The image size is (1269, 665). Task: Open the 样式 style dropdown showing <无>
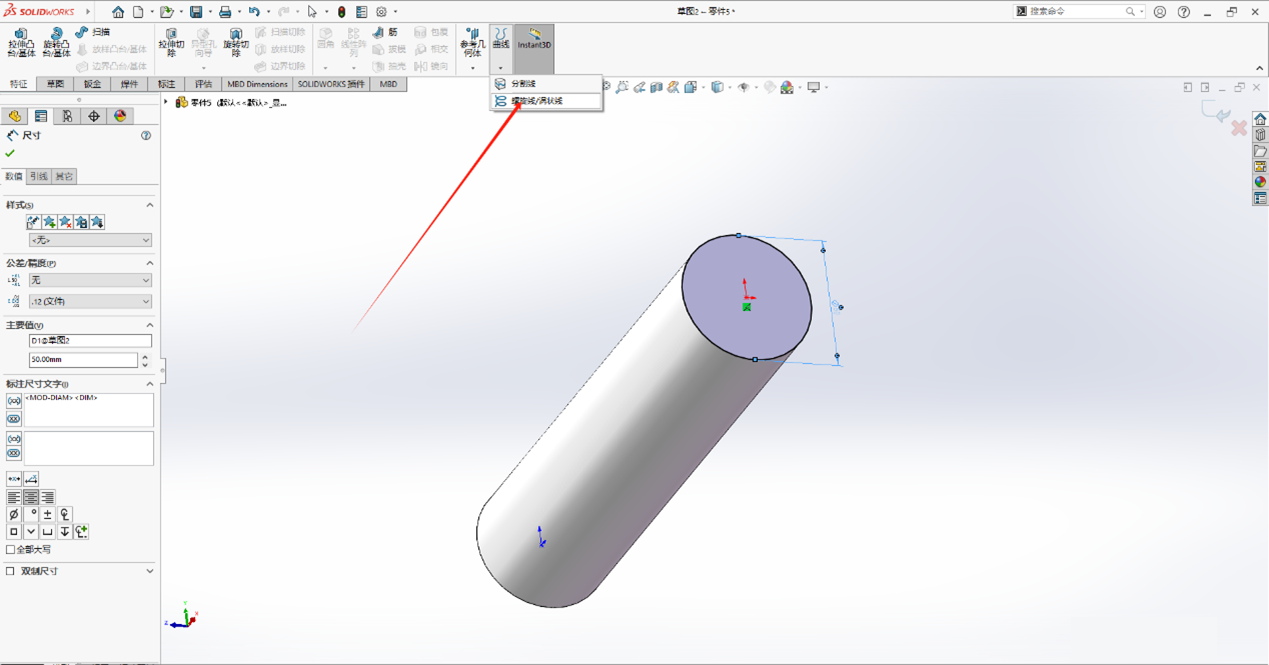click(90, 240)
